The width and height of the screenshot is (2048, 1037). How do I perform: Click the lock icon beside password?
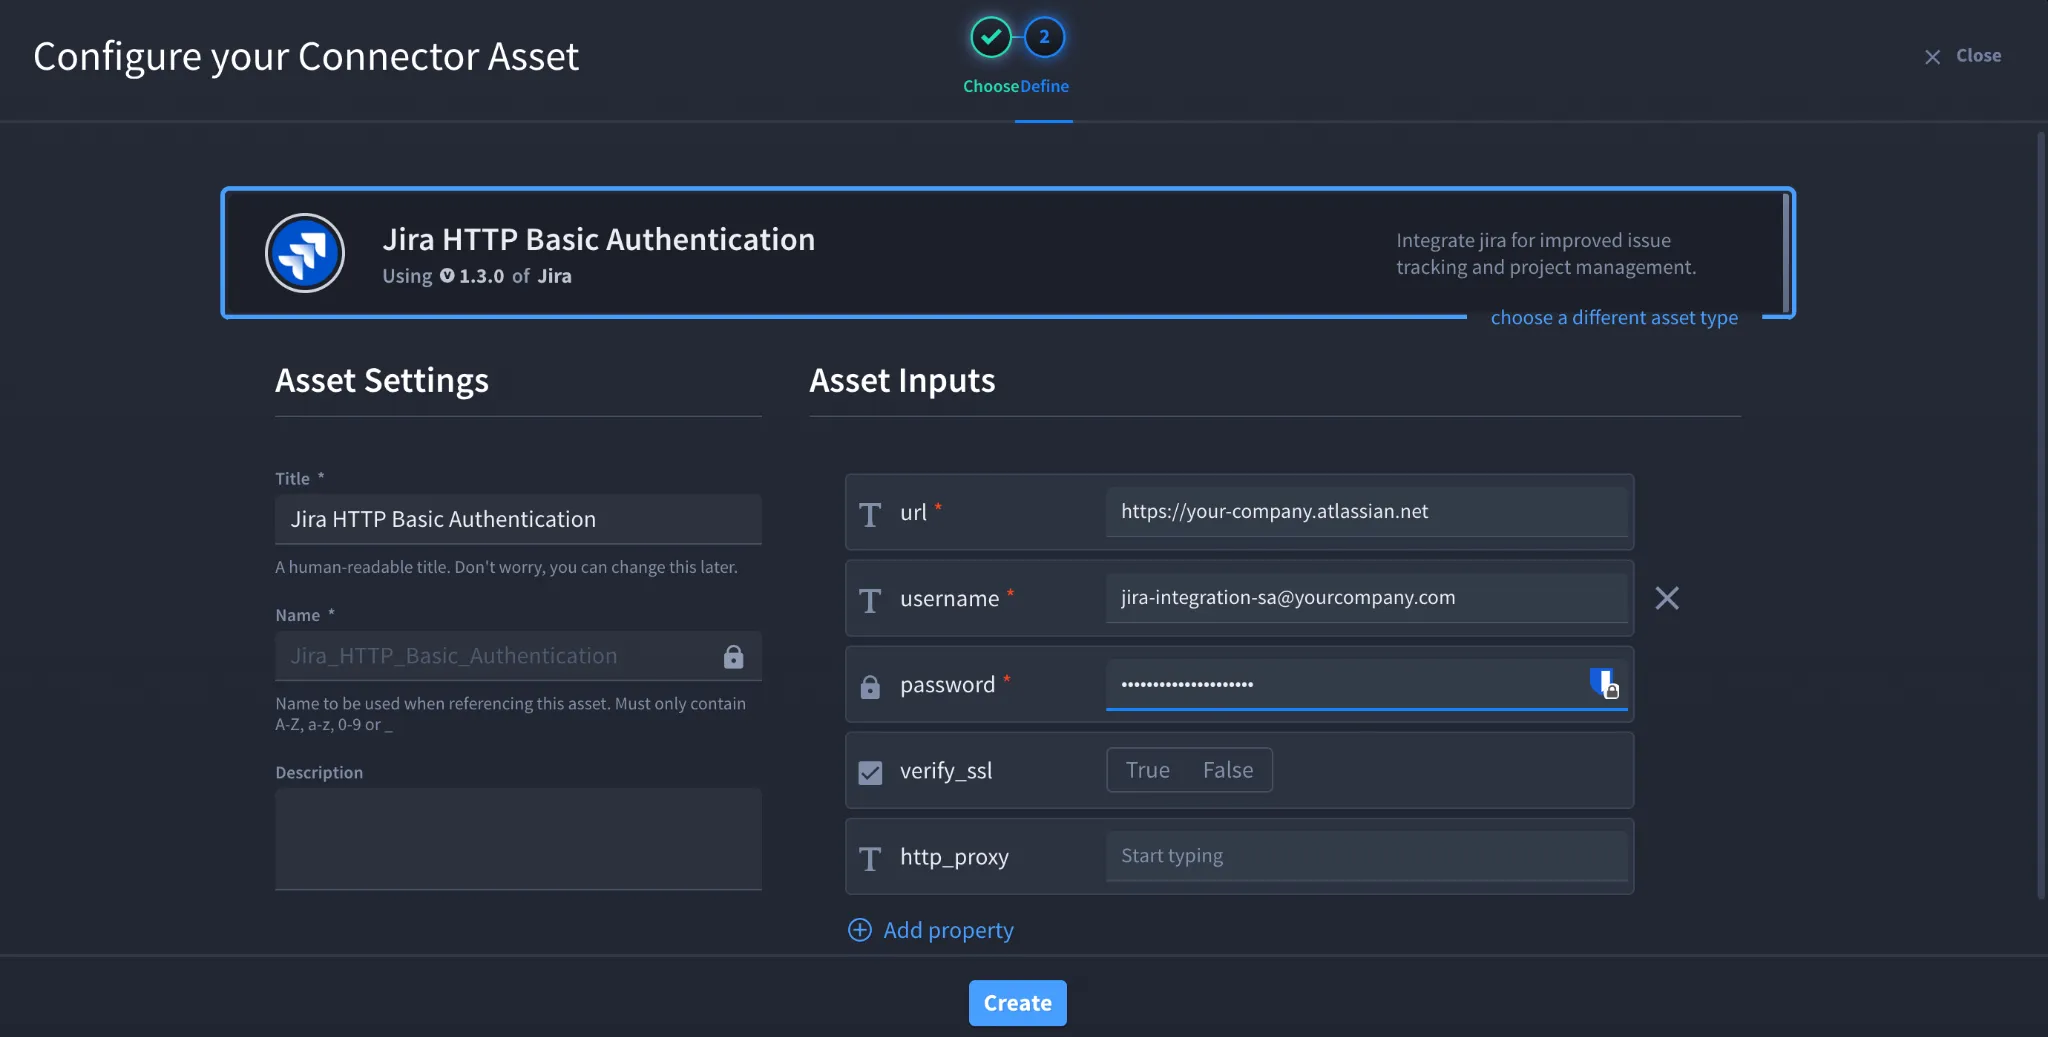point(870,686)
